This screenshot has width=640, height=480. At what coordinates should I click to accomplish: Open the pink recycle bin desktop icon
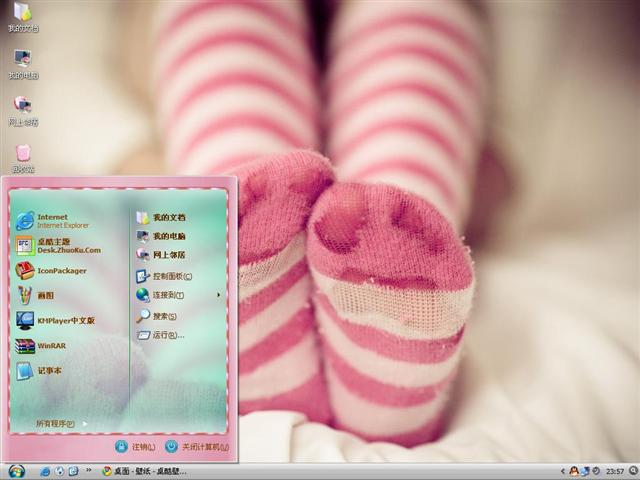tap(23, 158)
